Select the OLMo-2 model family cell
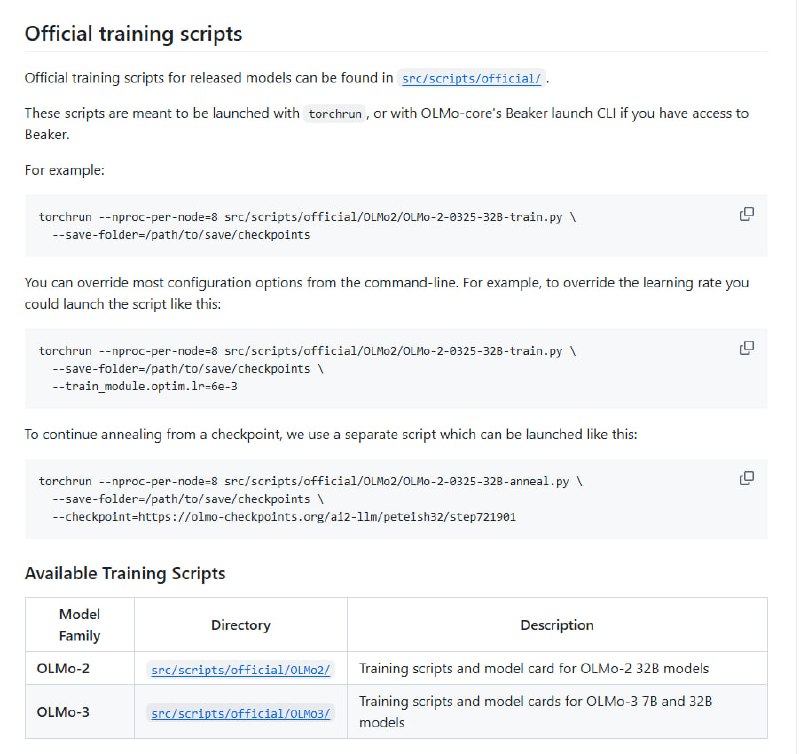 tap(63, 669)
